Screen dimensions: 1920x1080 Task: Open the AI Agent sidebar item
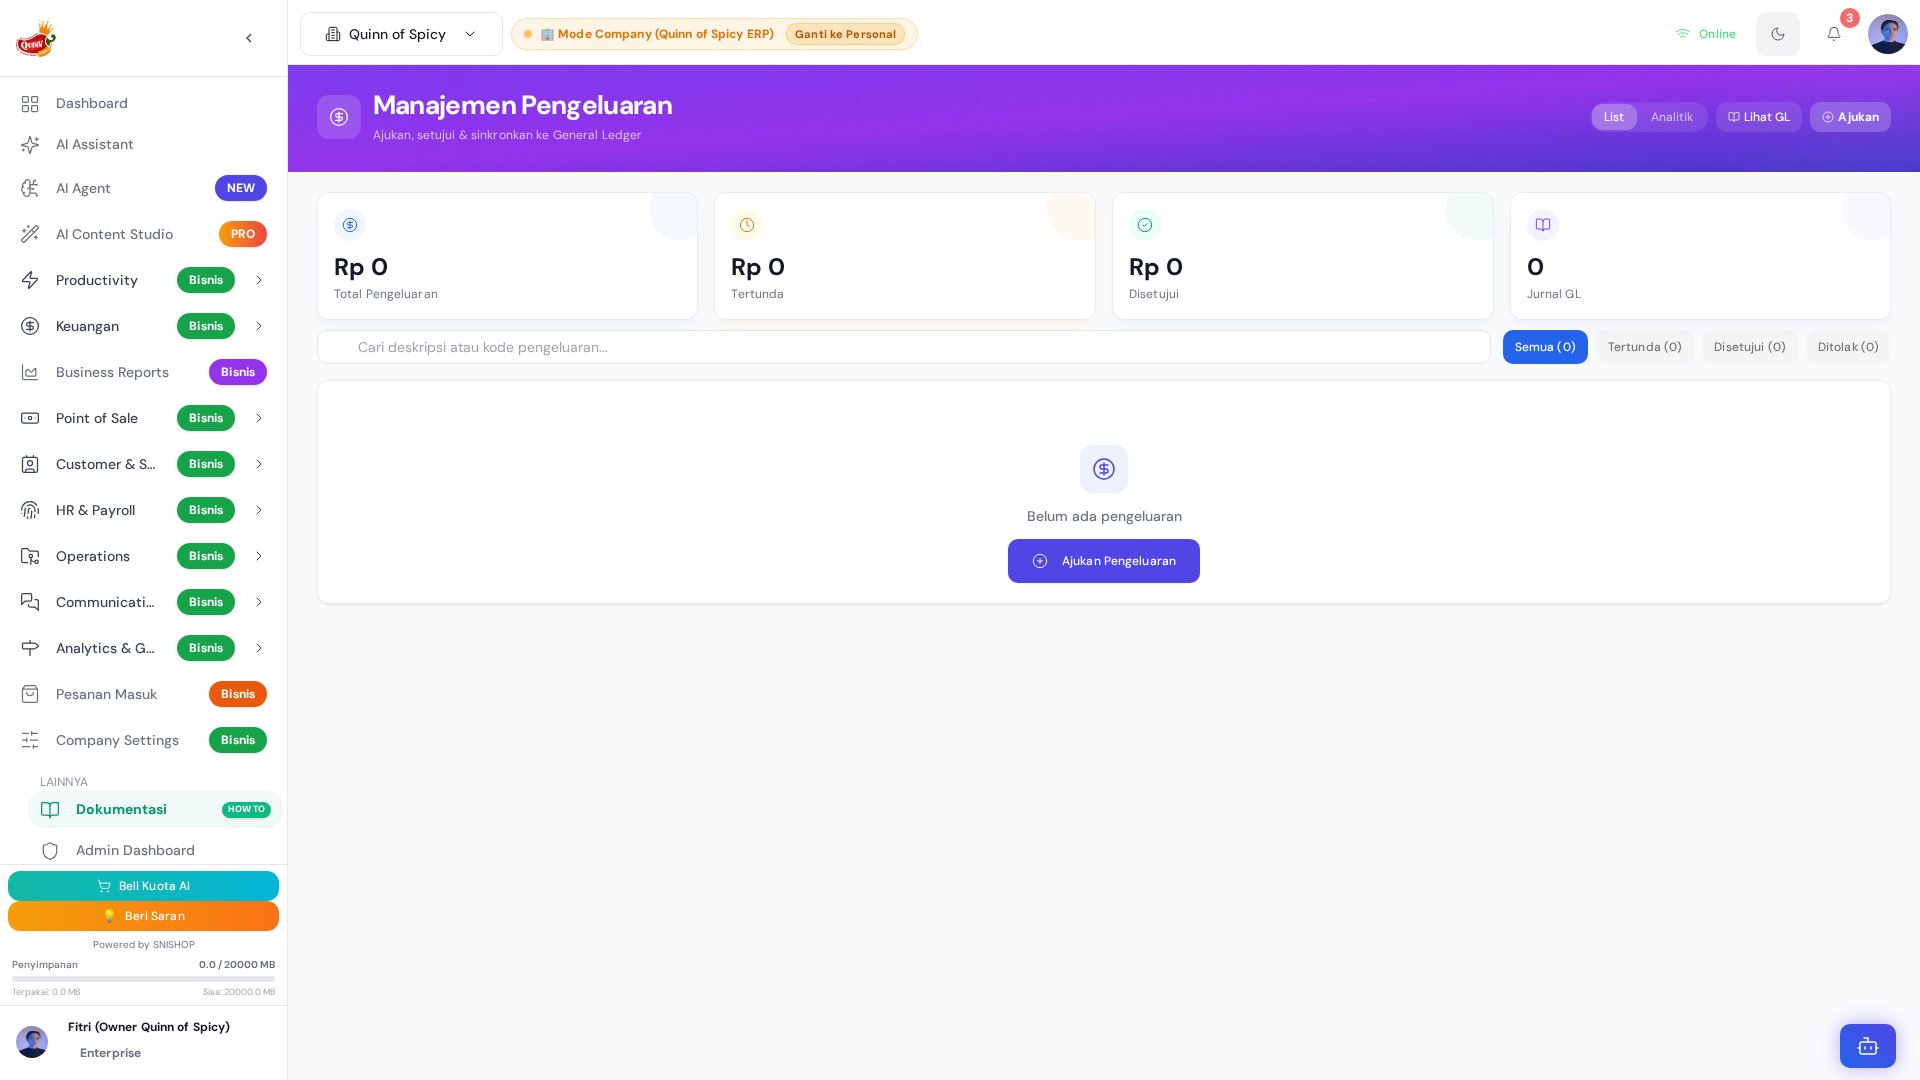point(144,188)
